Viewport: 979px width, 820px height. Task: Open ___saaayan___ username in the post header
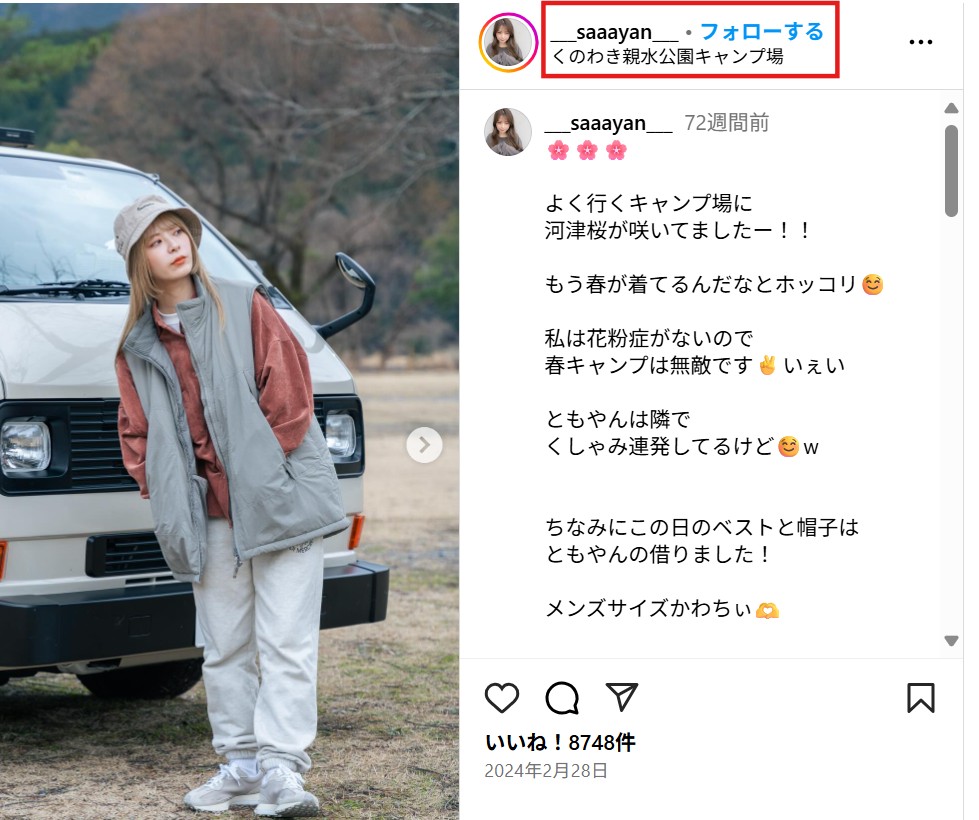614,32
